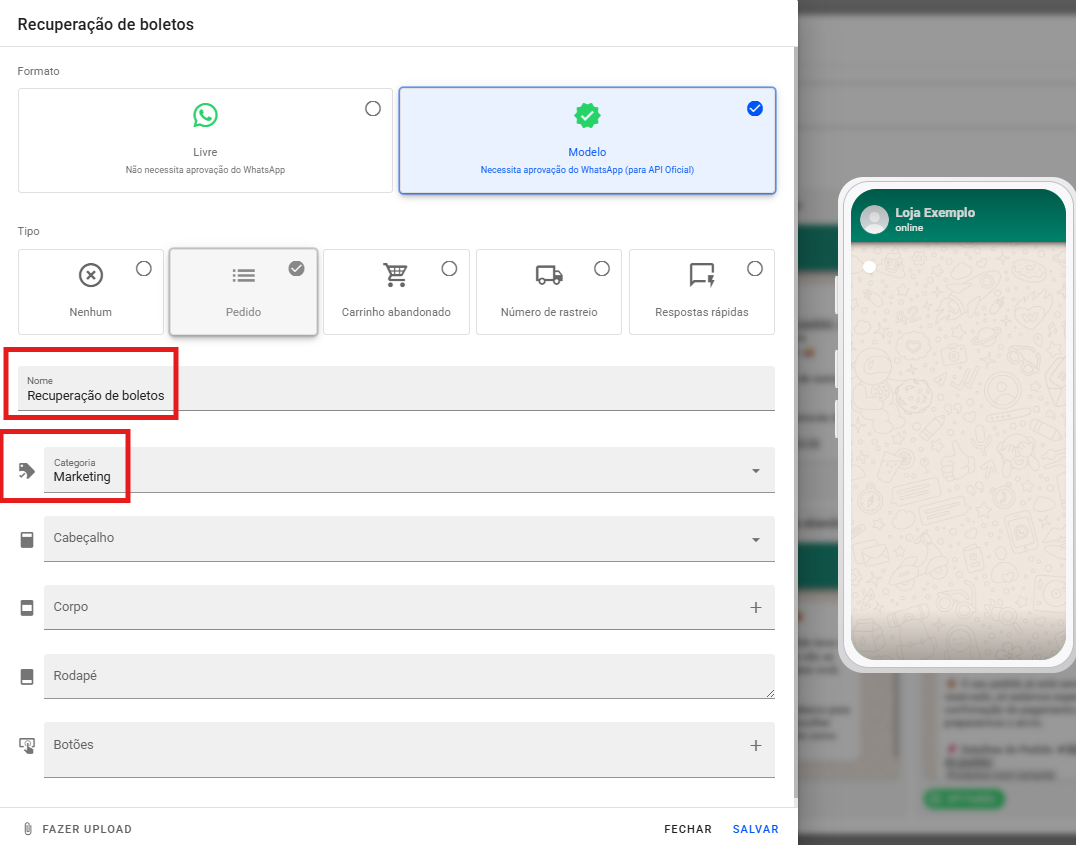Click the category tag icon beside Categoria

pyautogui.click(x=27, y=470)
